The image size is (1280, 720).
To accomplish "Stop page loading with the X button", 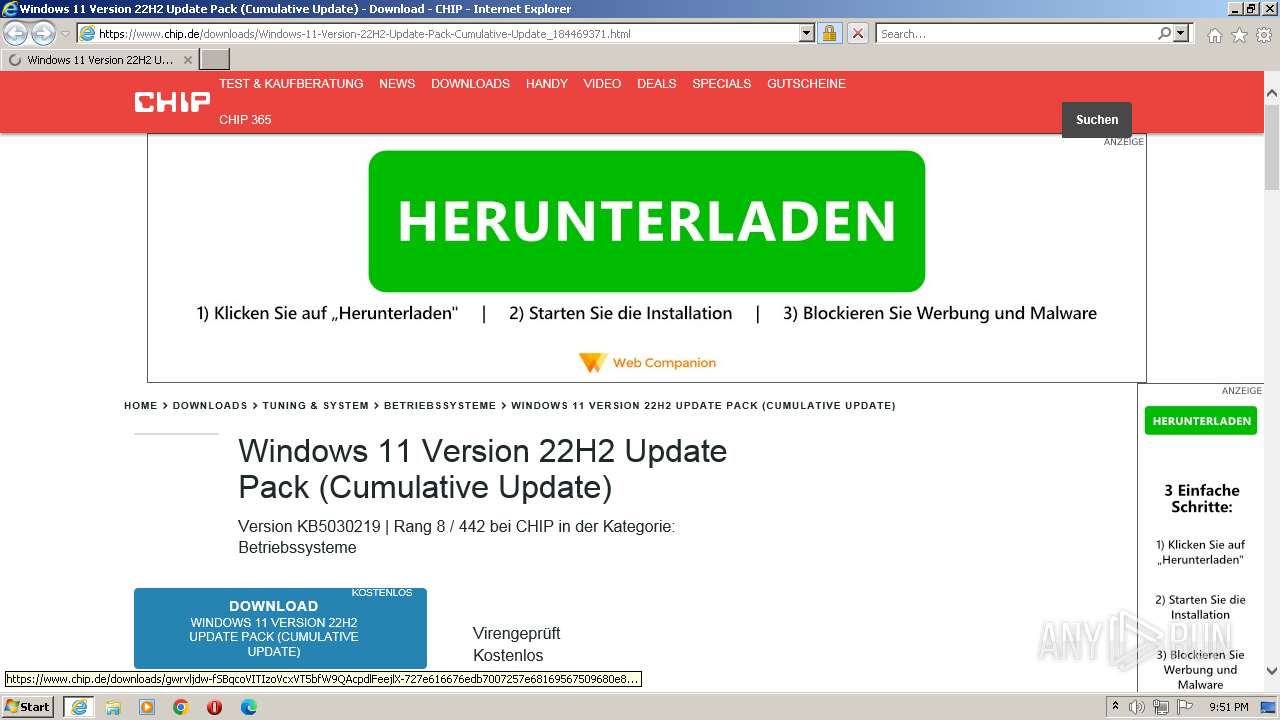I will click(x=858, y=33).
